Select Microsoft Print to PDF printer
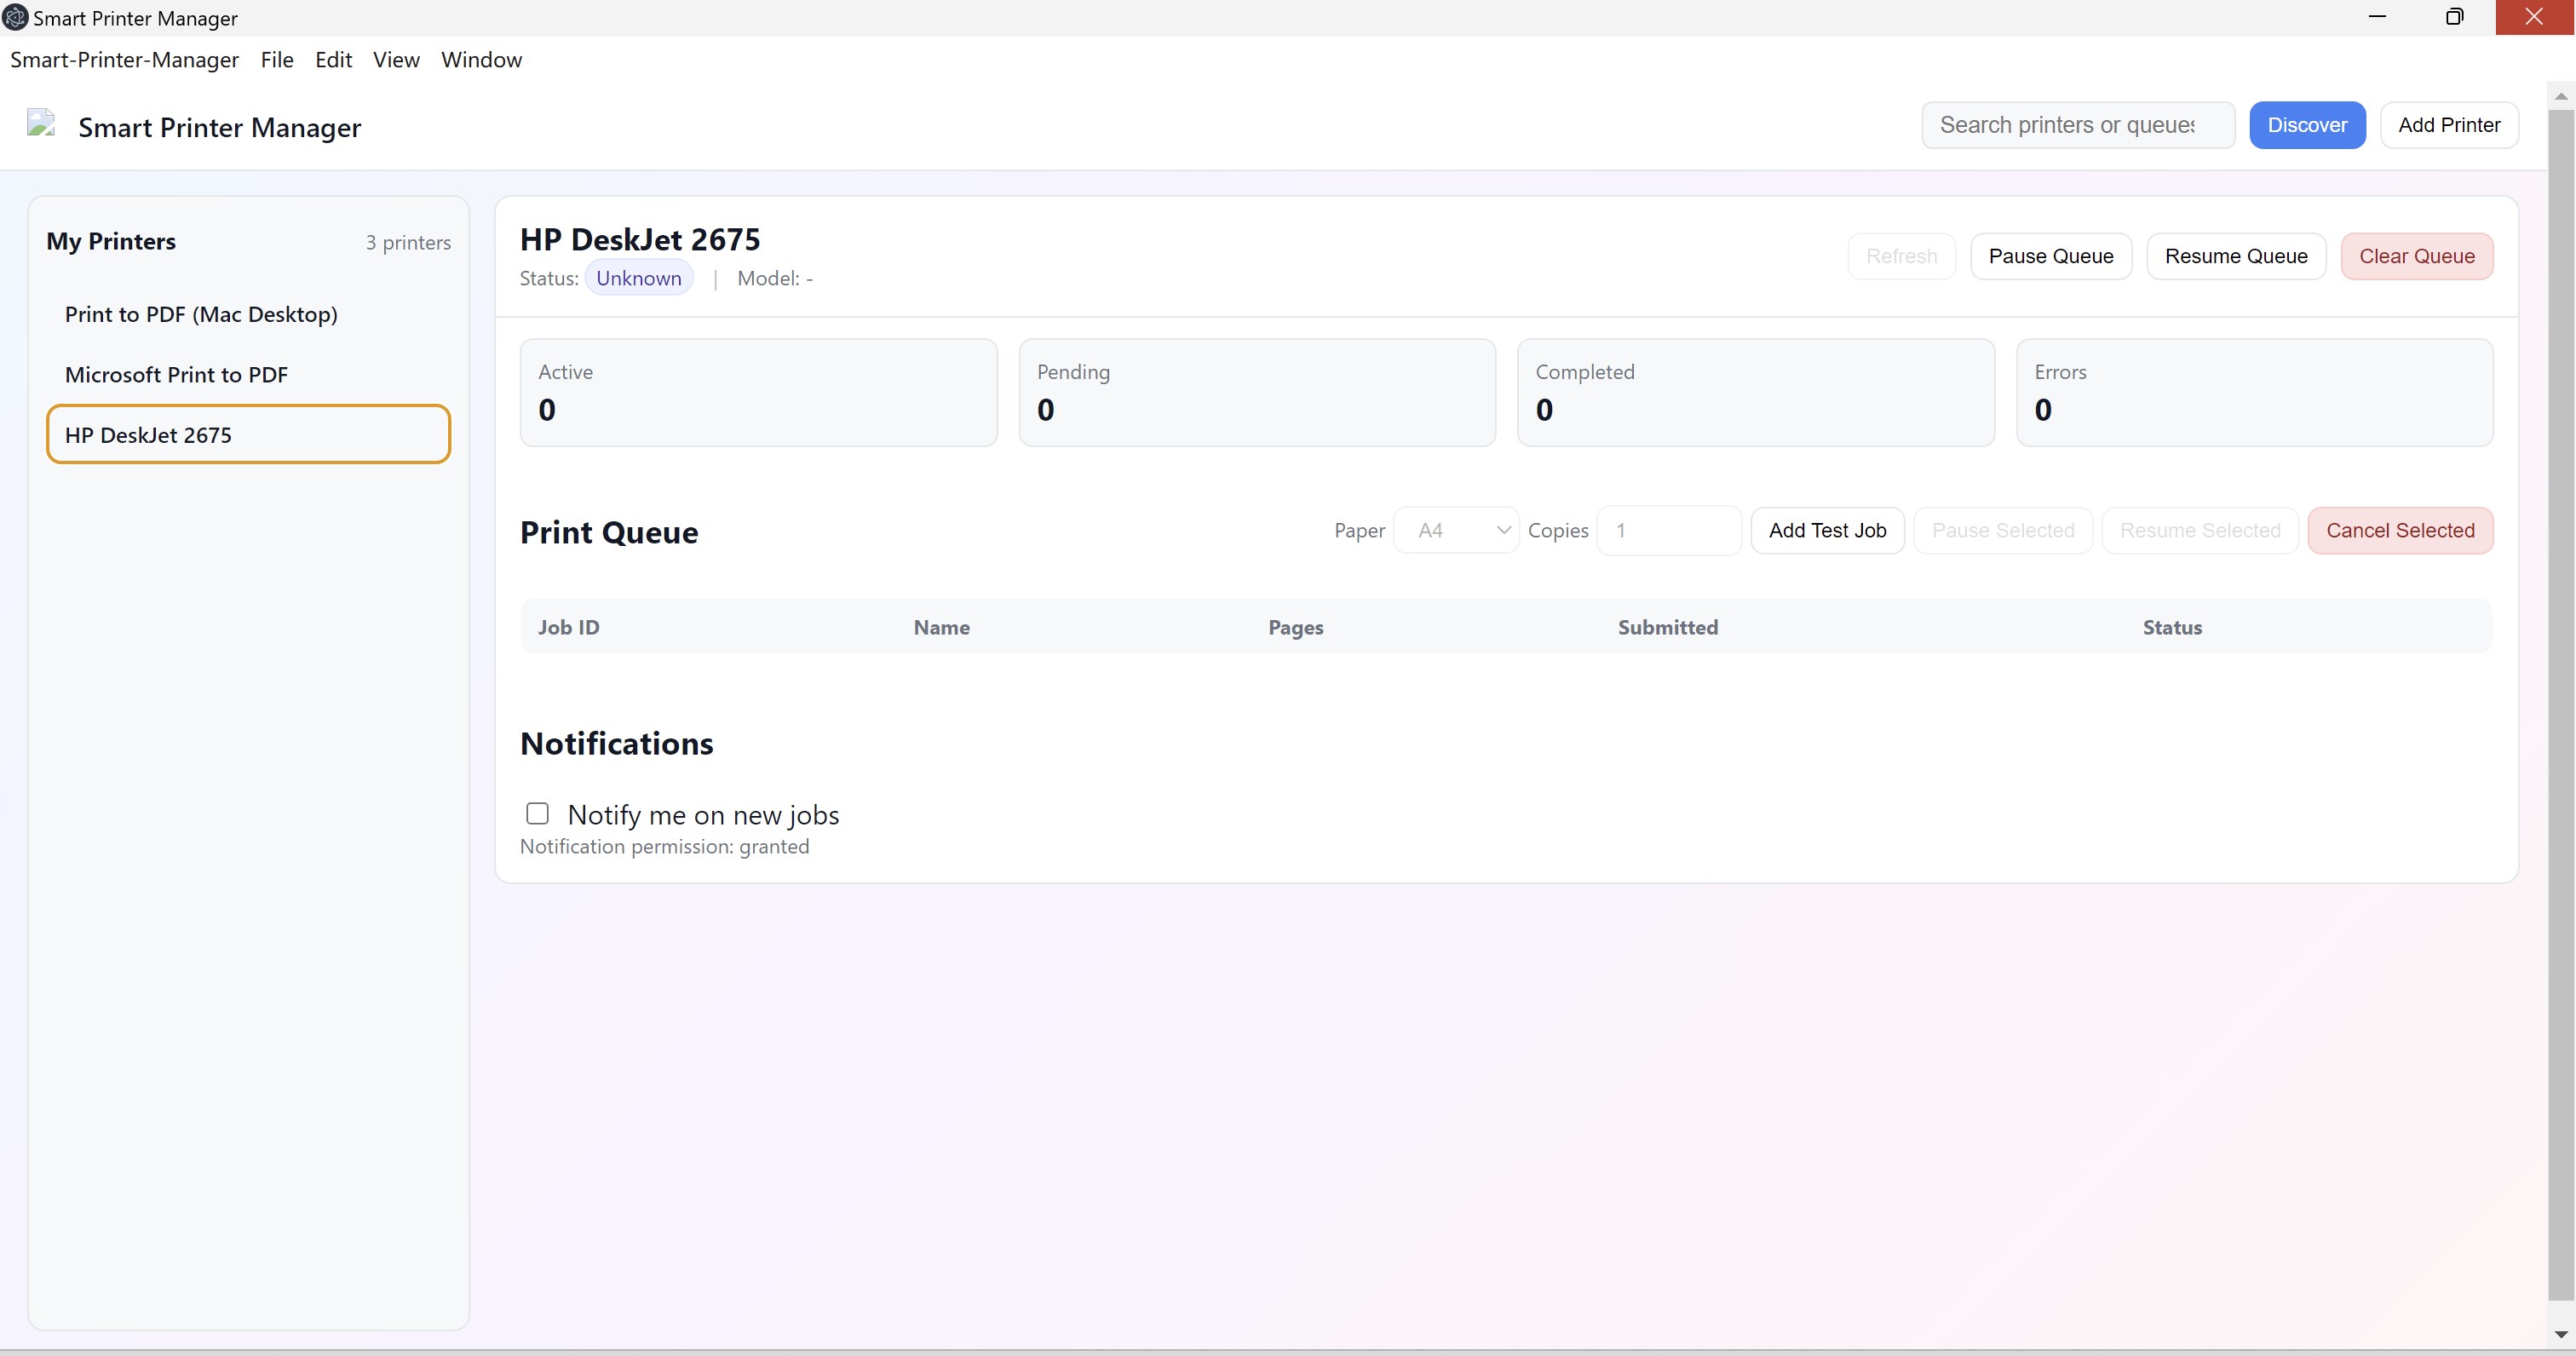Screen dimensions: 2576x1356 pyautogui.click(x=248, y=374)
